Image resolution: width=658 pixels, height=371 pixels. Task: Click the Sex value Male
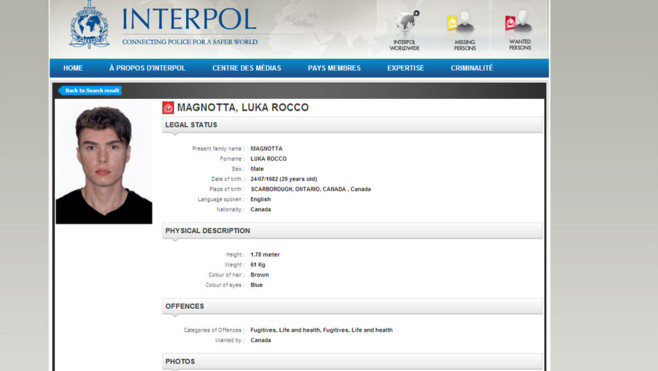point(257,169)
